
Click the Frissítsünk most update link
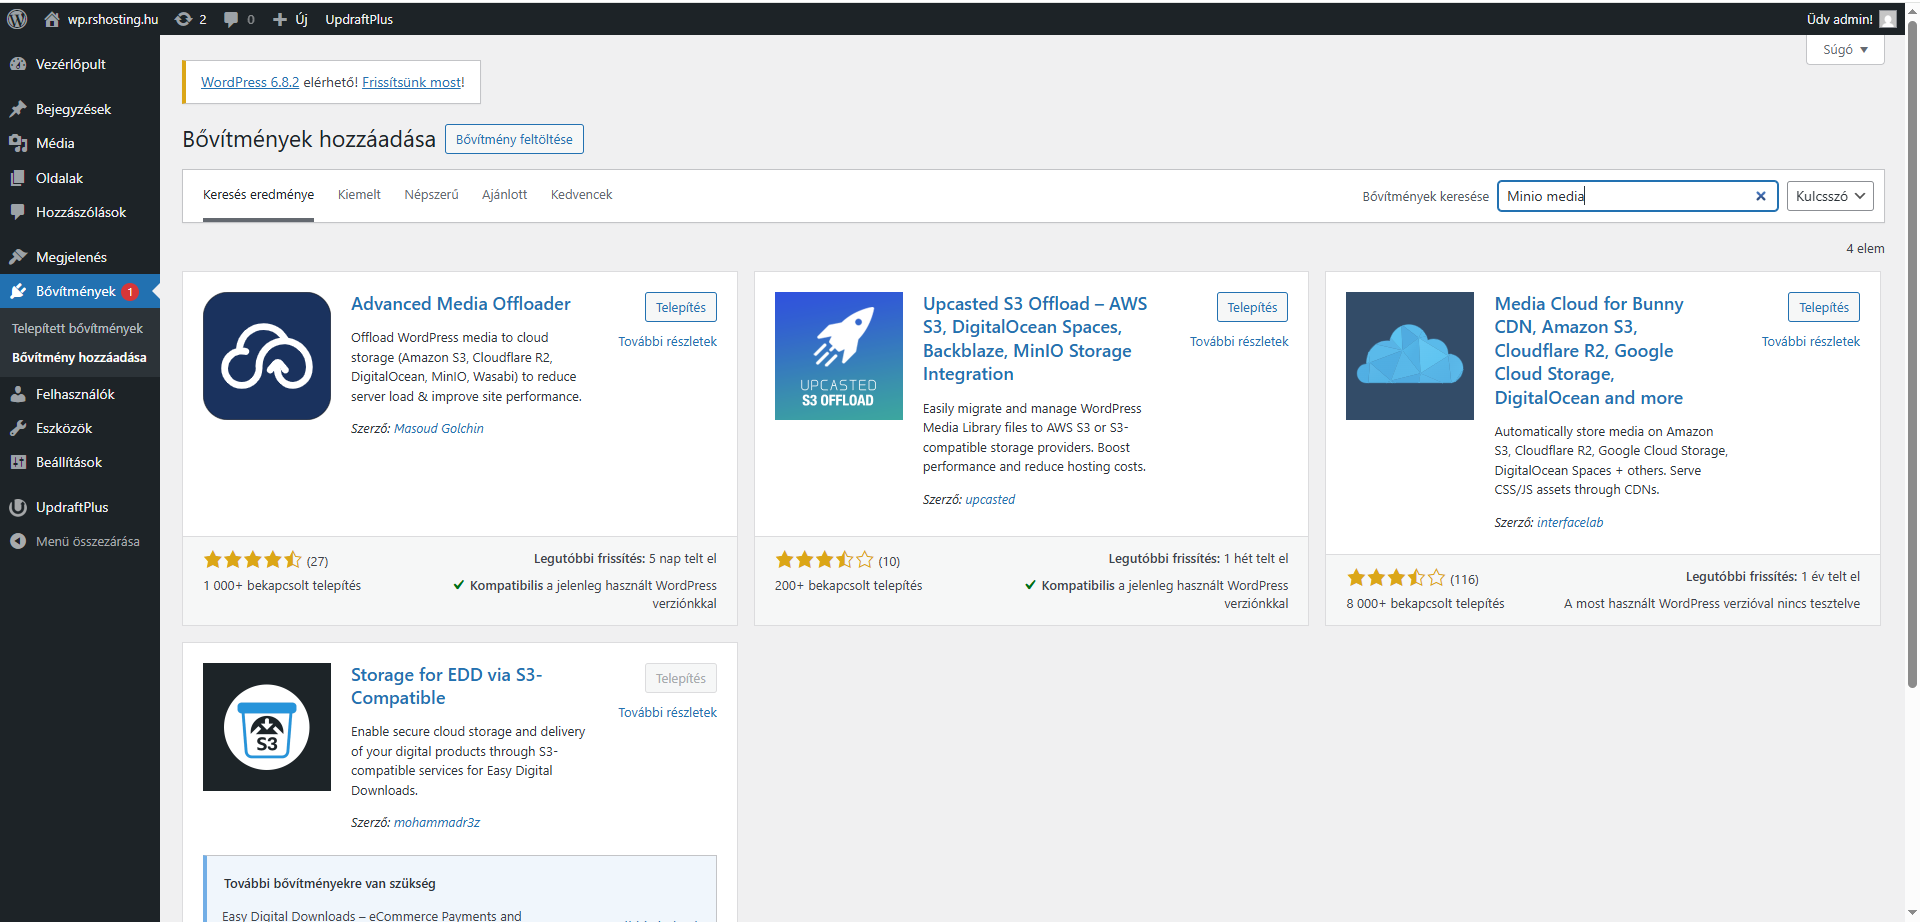click(x=411, y=82)
